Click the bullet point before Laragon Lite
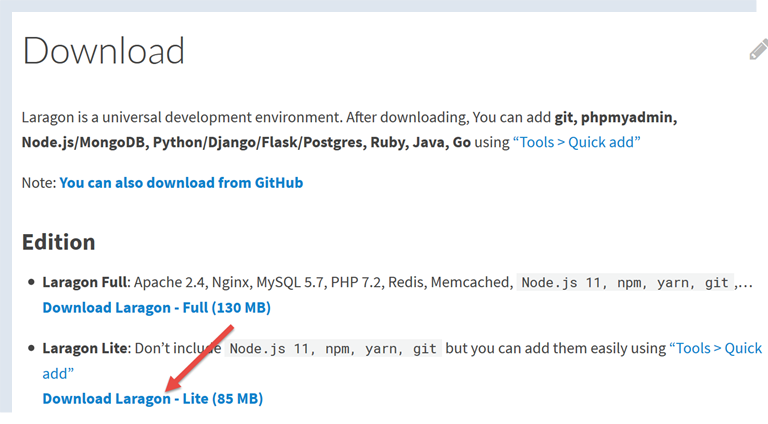The image size is (768, 424). pos(31,349)
